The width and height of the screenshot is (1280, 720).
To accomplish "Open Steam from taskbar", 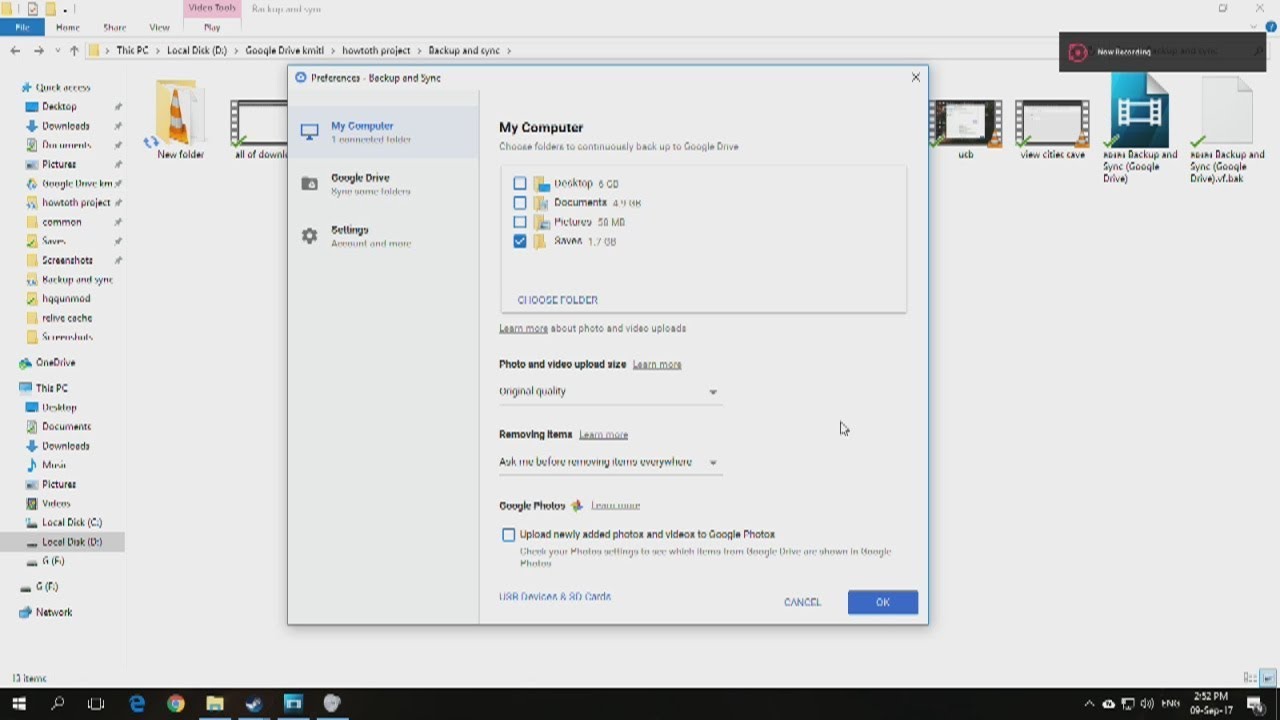I will pos(254,704).
